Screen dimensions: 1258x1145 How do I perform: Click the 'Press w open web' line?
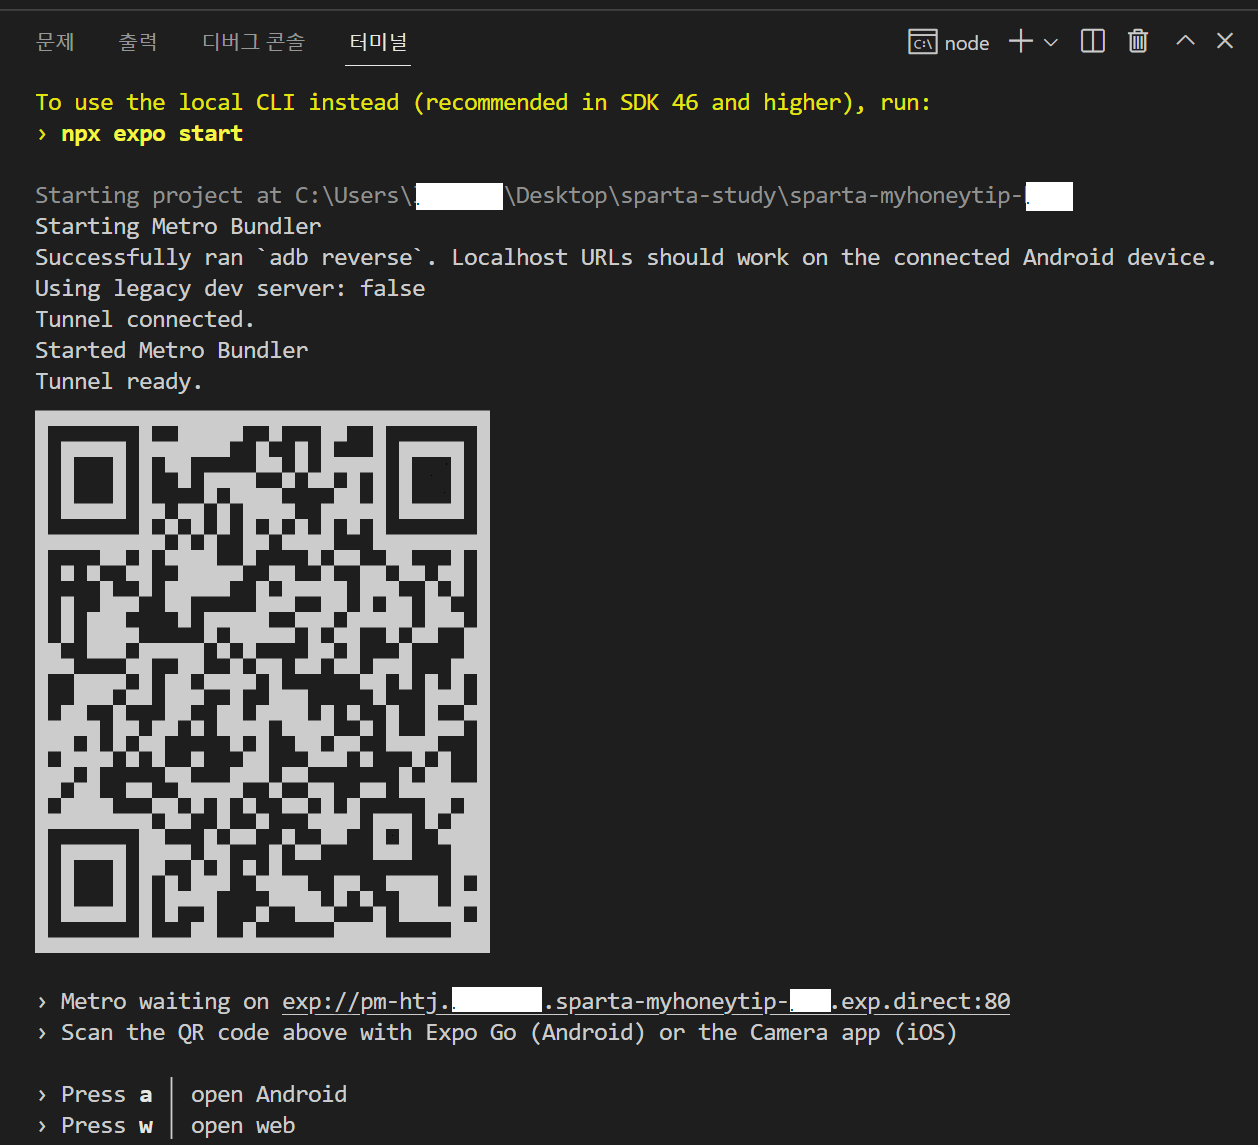tap(166, 1125)
